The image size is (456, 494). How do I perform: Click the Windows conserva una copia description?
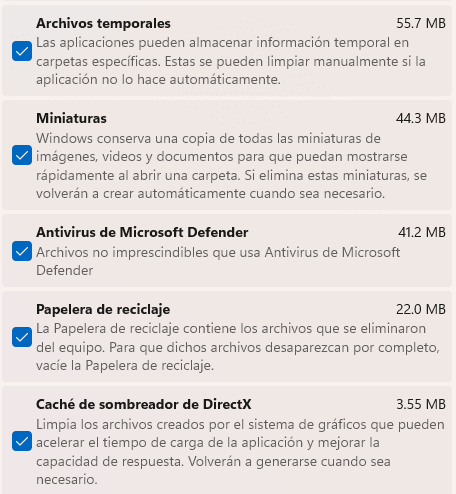pos(231,166)
